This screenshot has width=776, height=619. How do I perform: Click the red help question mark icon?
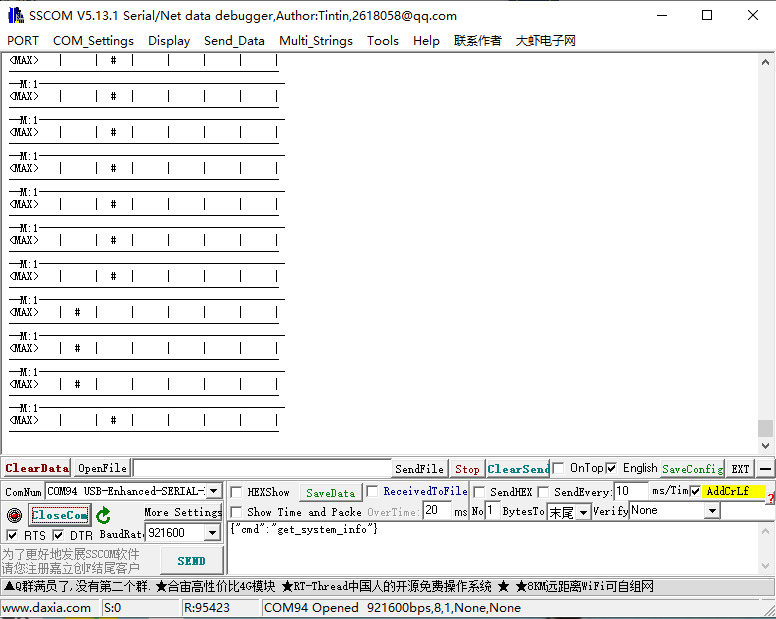(x=771, y=499)
